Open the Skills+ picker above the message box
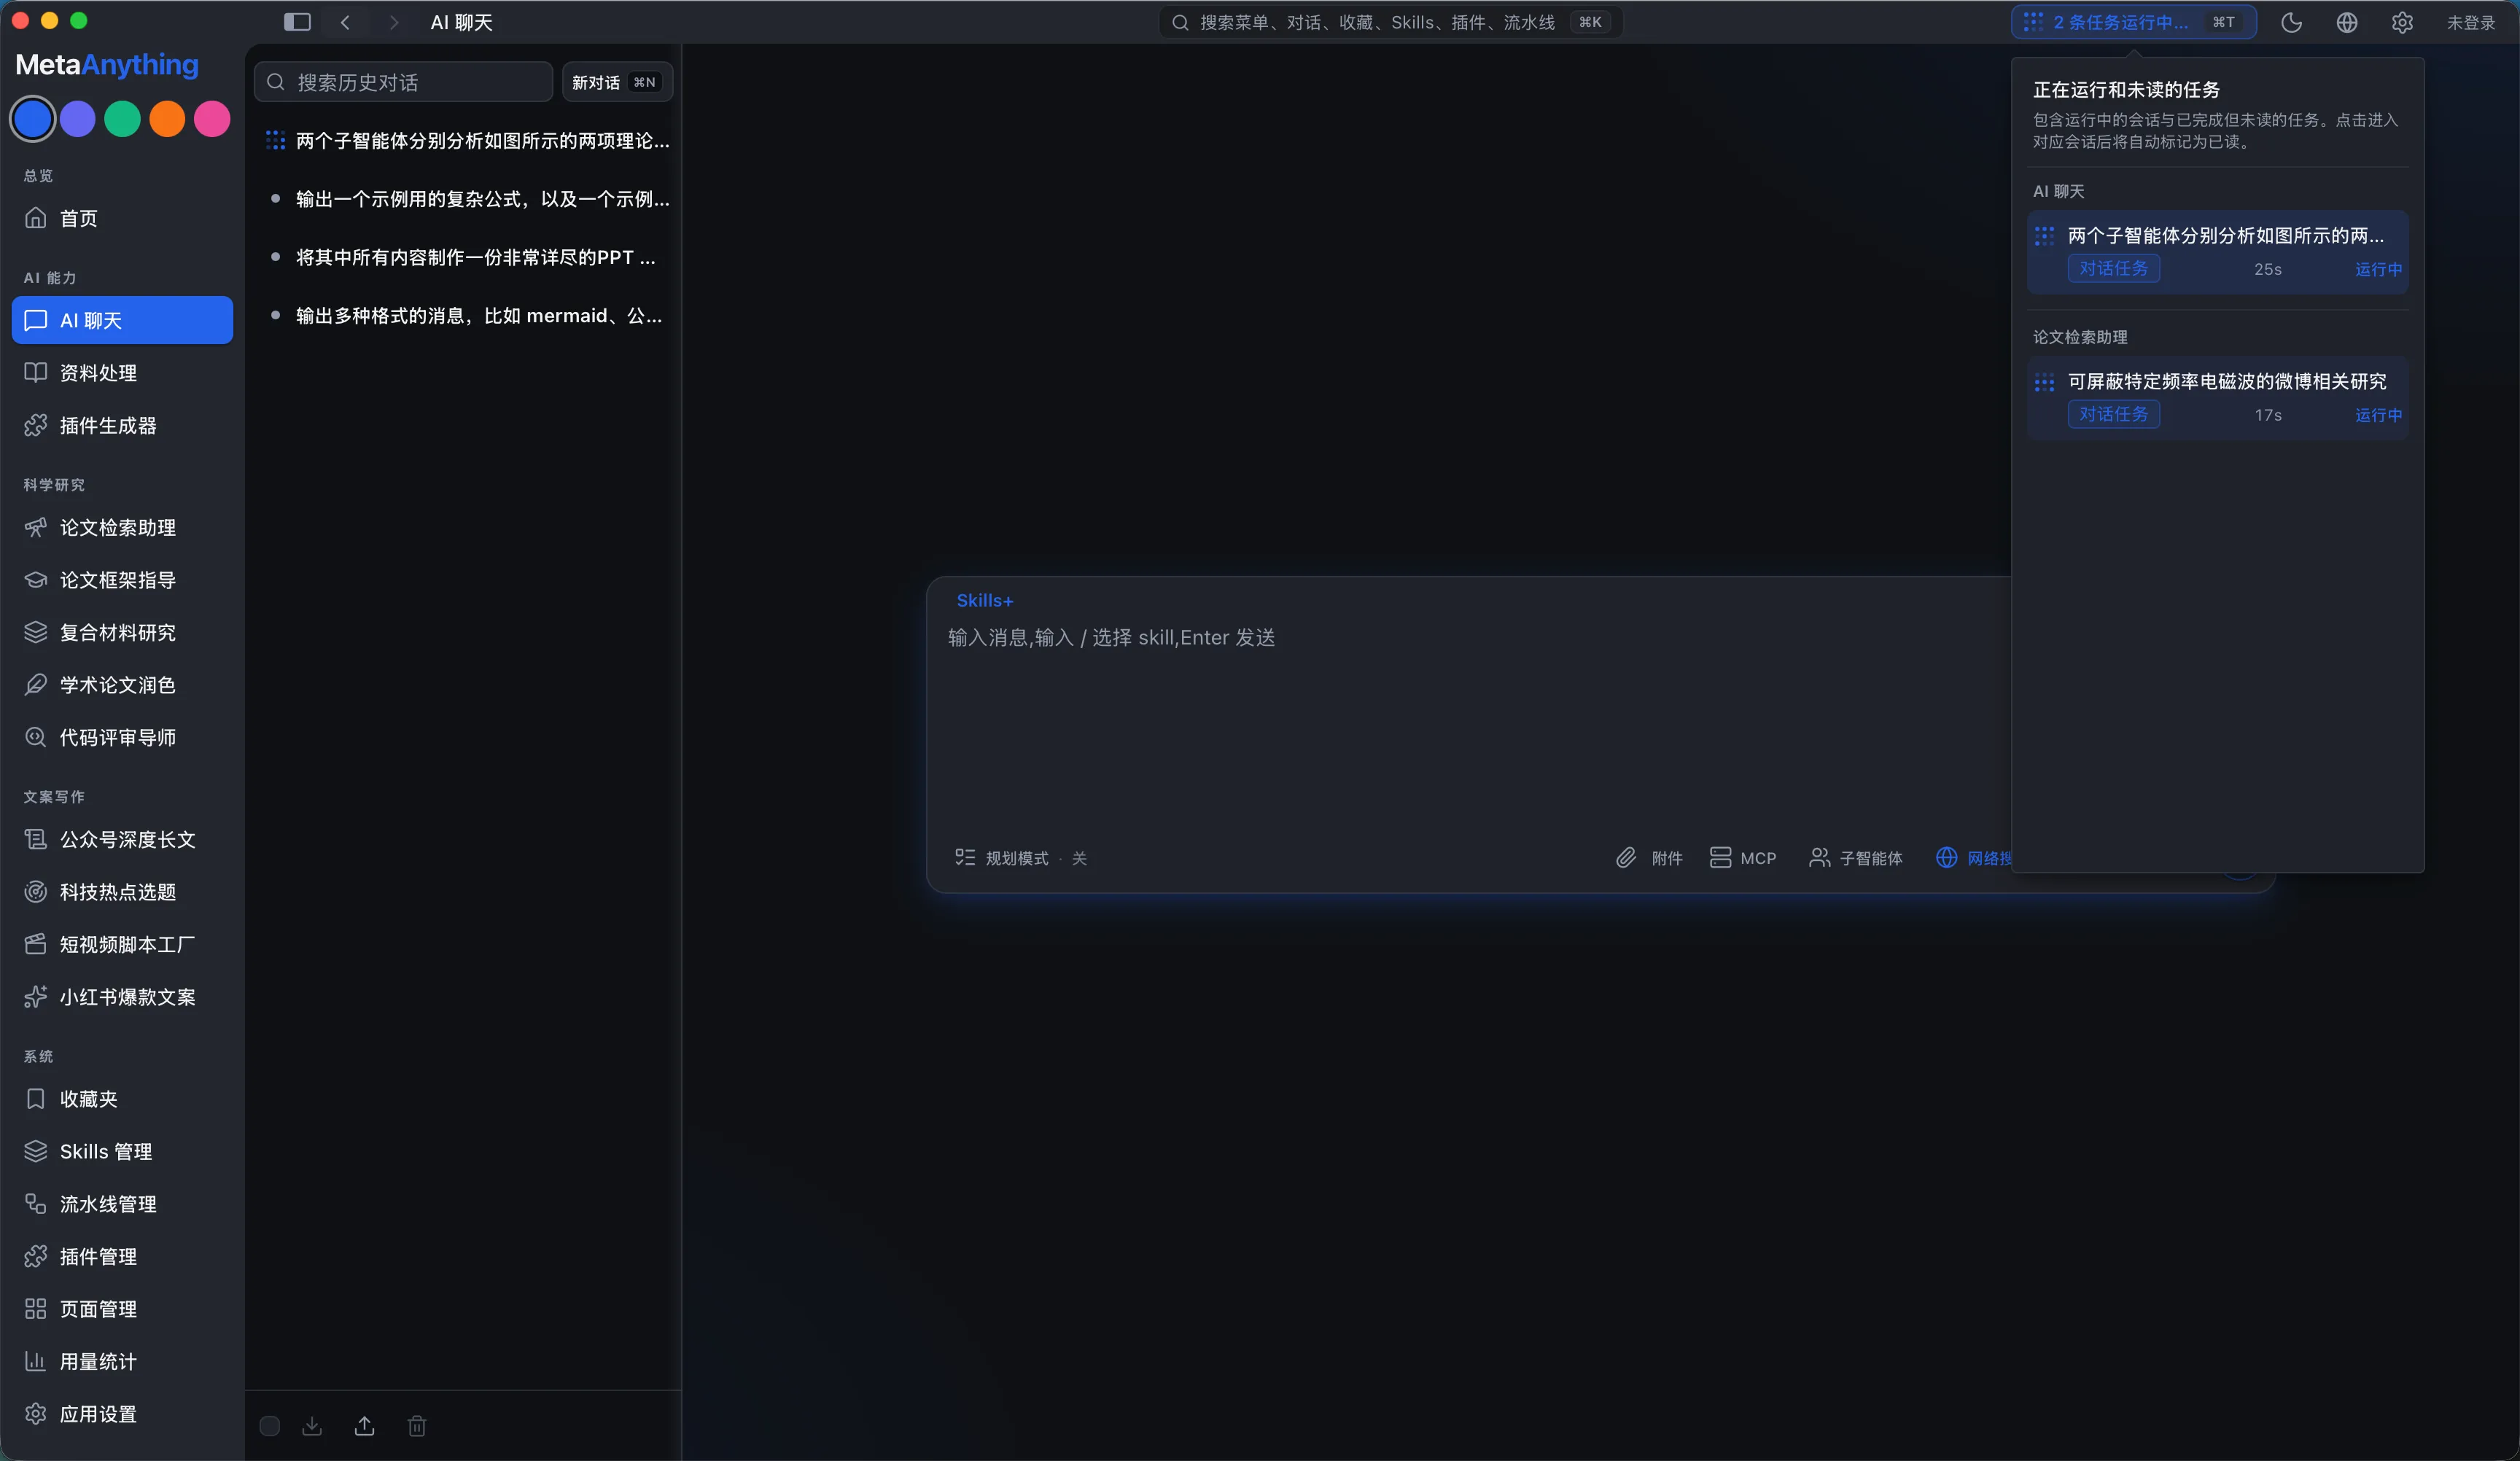This screenshot has height=1461, width=2520. [x=985, y=600]
